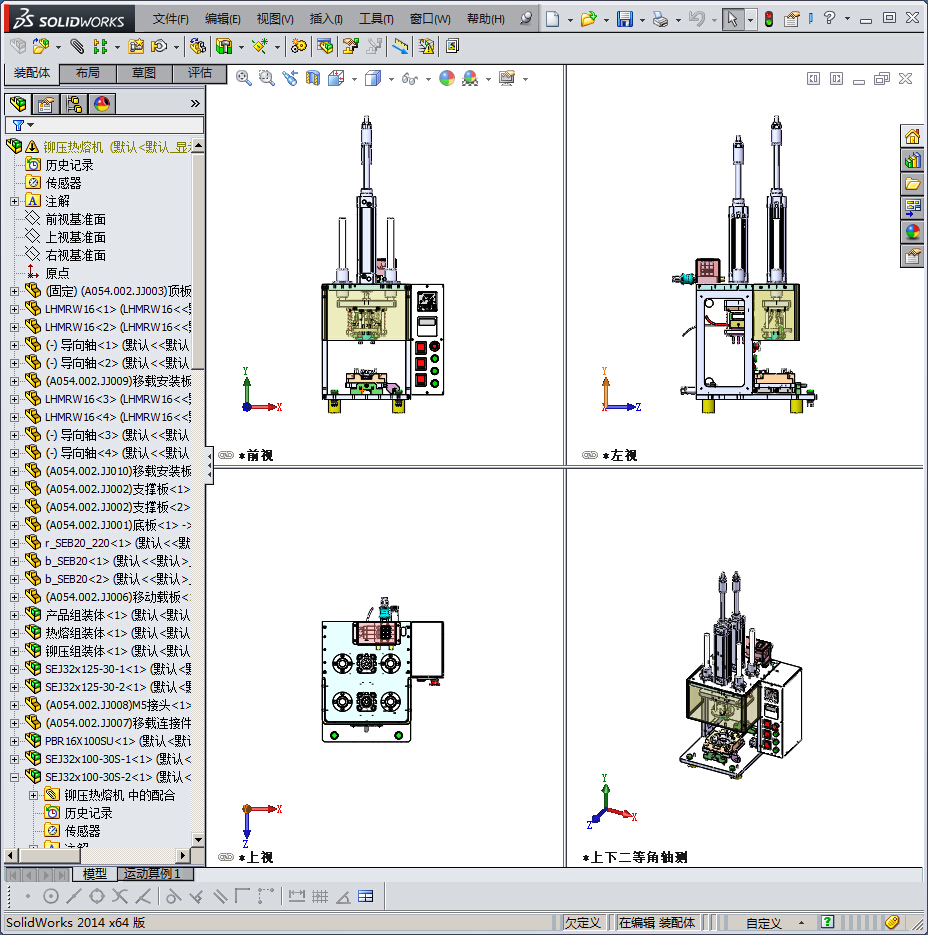Switch to the 评估 tab
Screen dimensions: 928x935
tap(200, 73)
